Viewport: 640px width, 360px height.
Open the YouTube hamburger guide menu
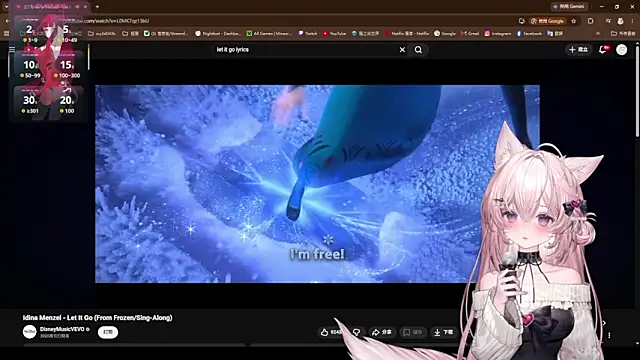click(12, 49)
